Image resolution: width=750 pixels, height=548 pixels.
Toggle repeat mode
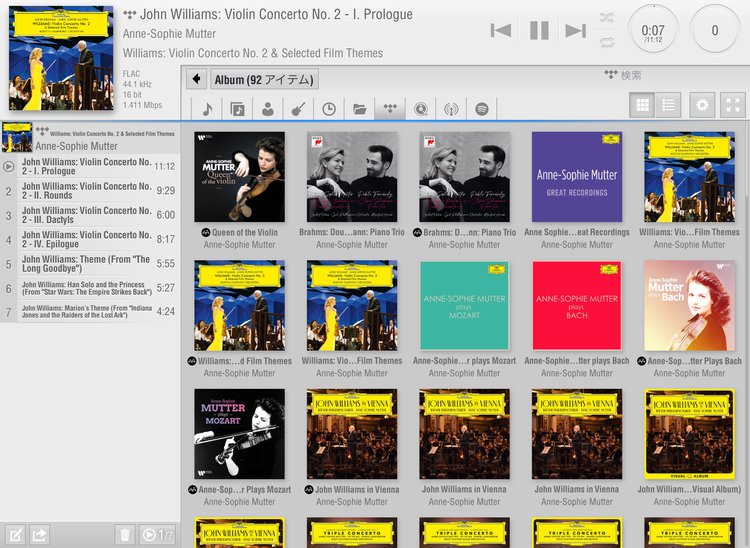coord(606,42)
